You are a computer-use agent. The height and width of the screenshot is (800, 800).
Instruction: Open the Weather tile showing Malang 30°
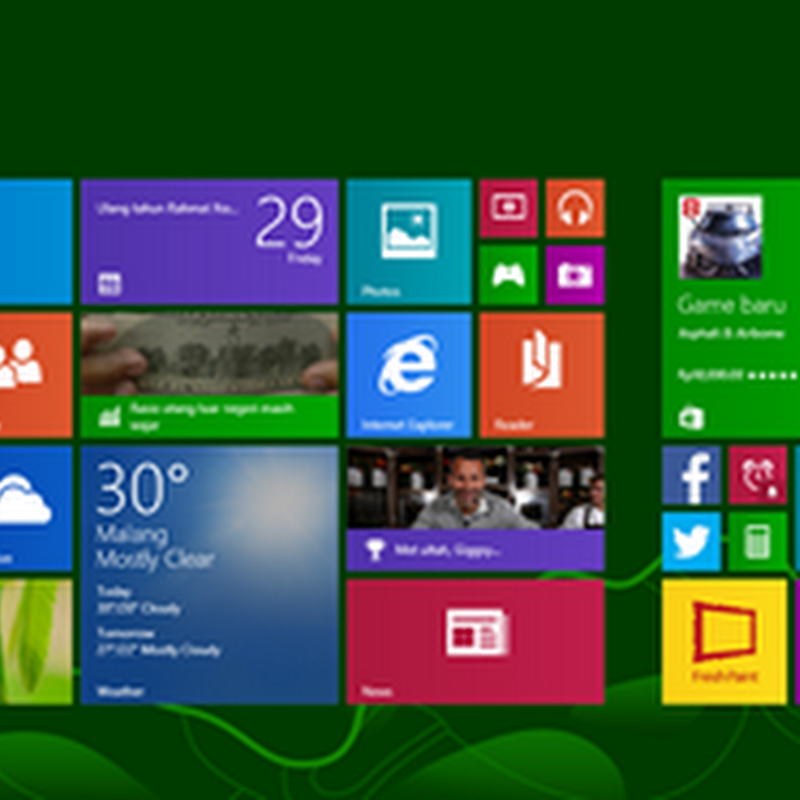[x=209, y=575]
